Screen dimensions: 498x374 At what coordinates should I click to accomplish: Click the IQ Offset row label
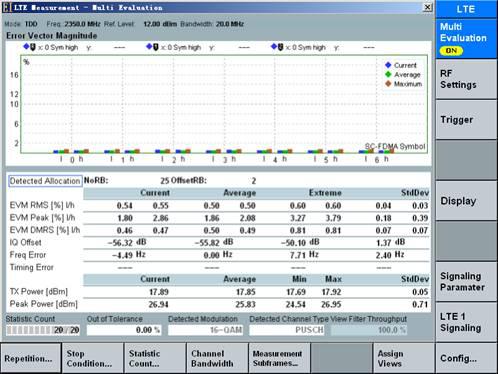[26, 242]
